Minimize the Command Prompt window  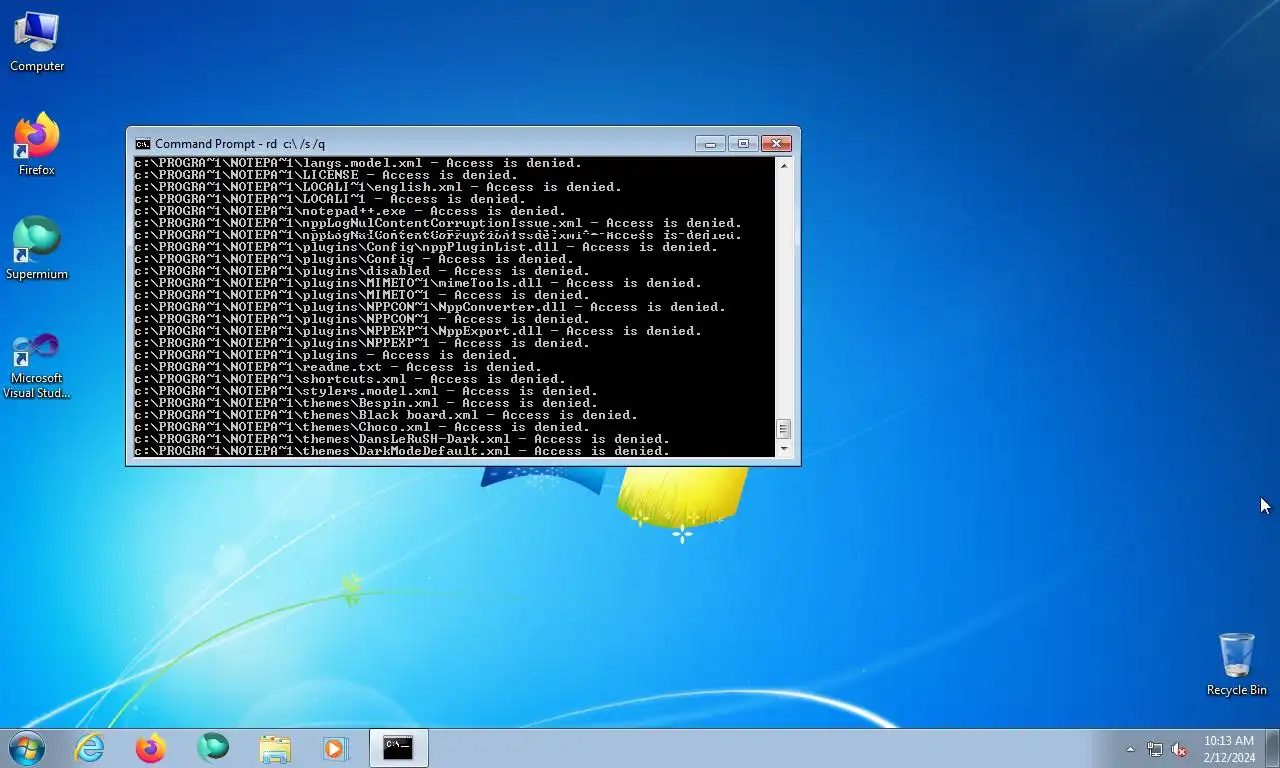tap(710, 144)
